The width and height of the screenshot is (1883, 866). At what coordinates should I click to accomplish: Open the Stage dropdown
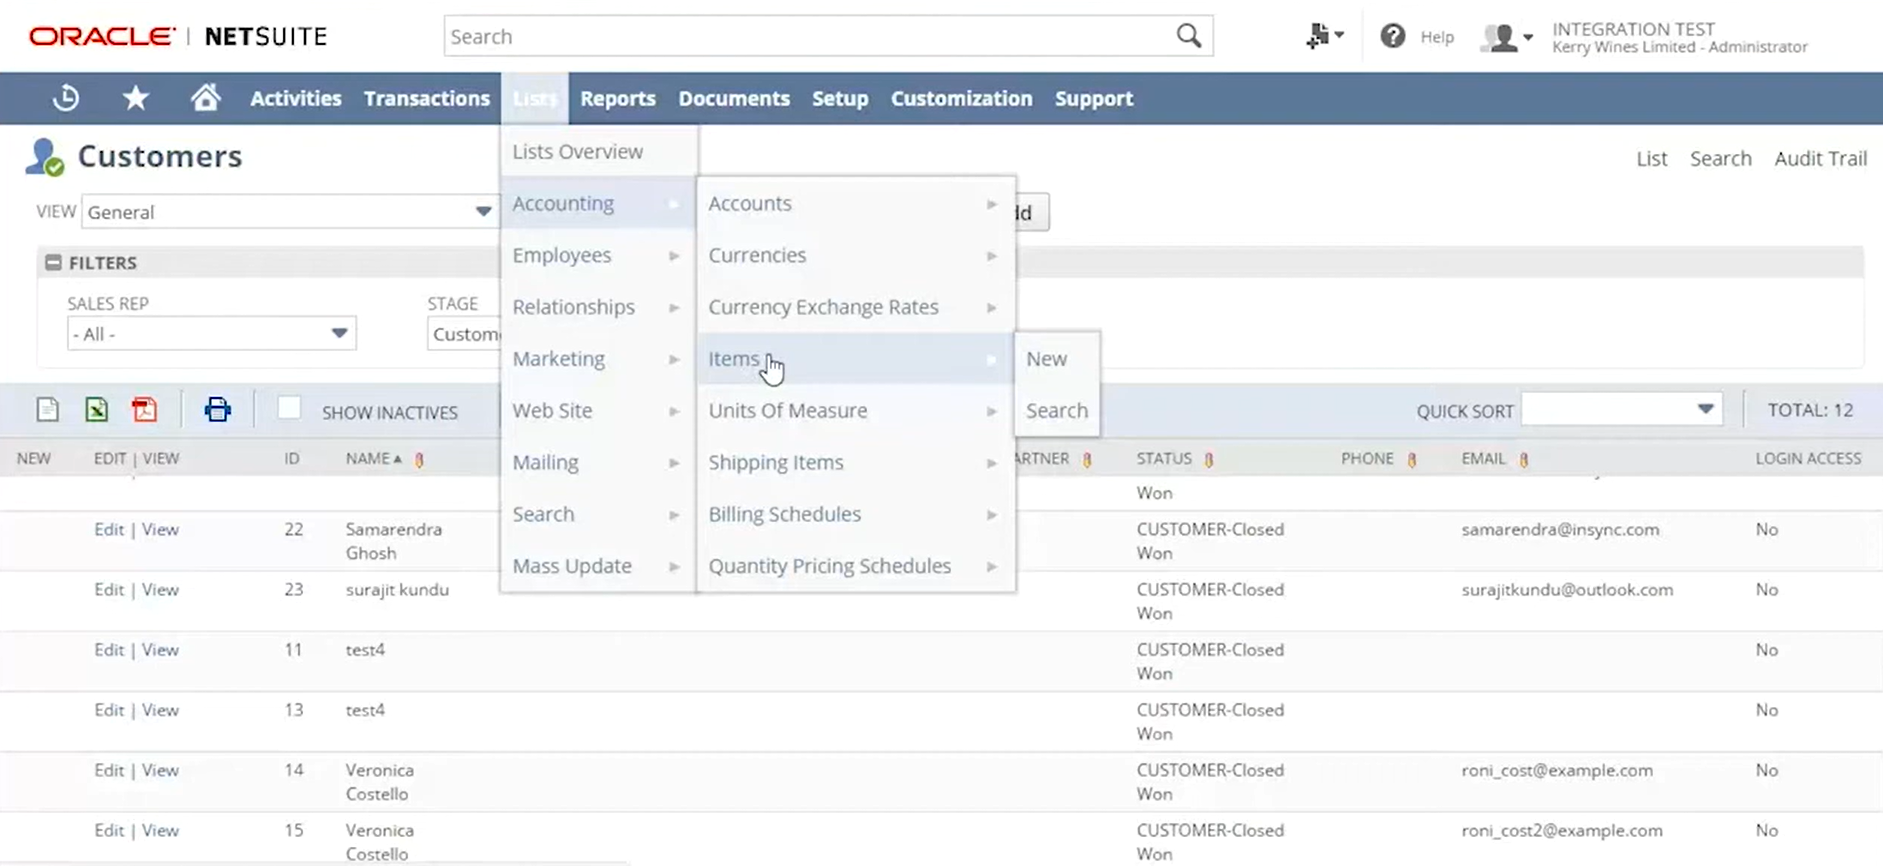pyautogui.click(x=464, y=334)
